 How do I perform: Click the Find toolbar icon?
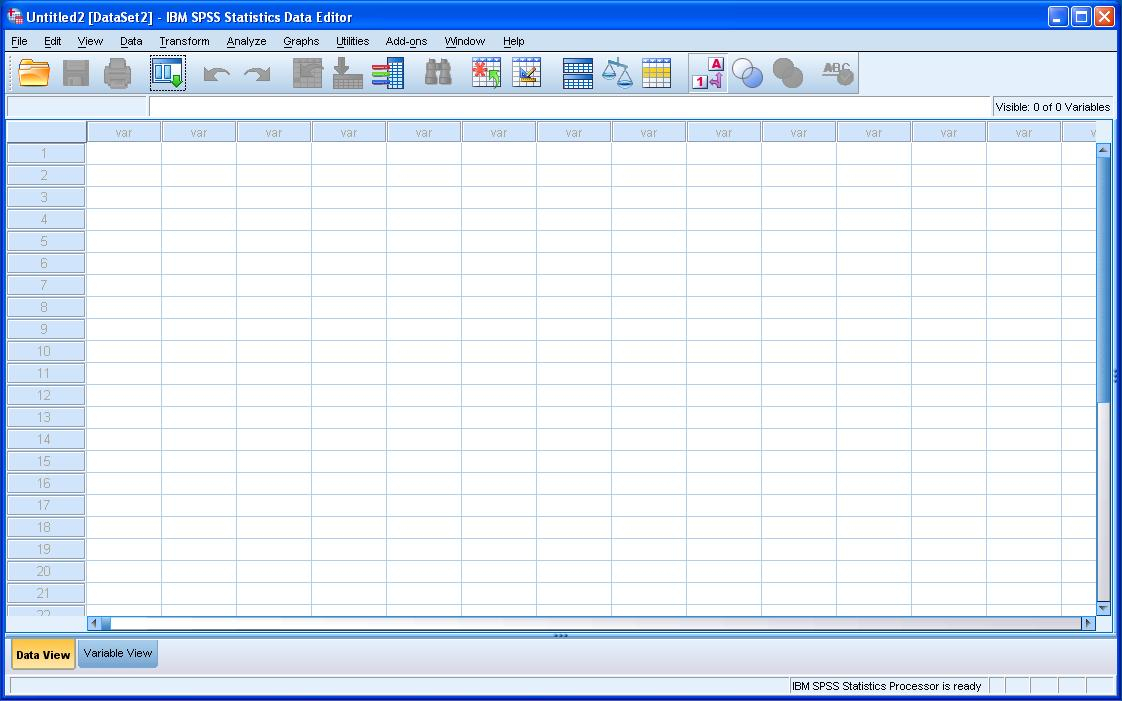coord(438,72)
